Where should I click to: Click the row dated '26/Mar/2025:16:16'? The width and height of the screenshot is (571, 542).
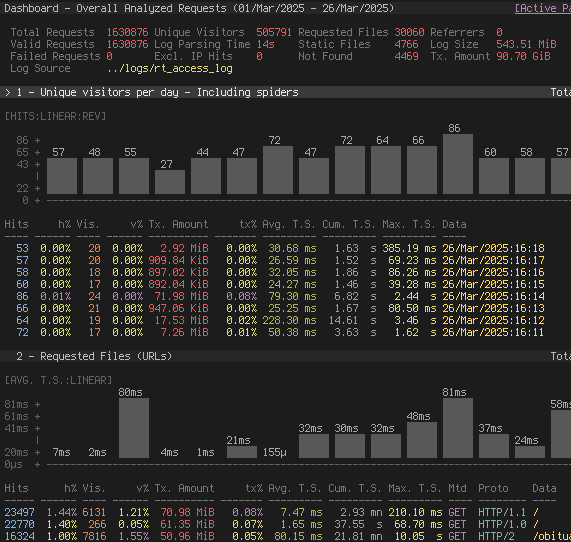(274, 272)
